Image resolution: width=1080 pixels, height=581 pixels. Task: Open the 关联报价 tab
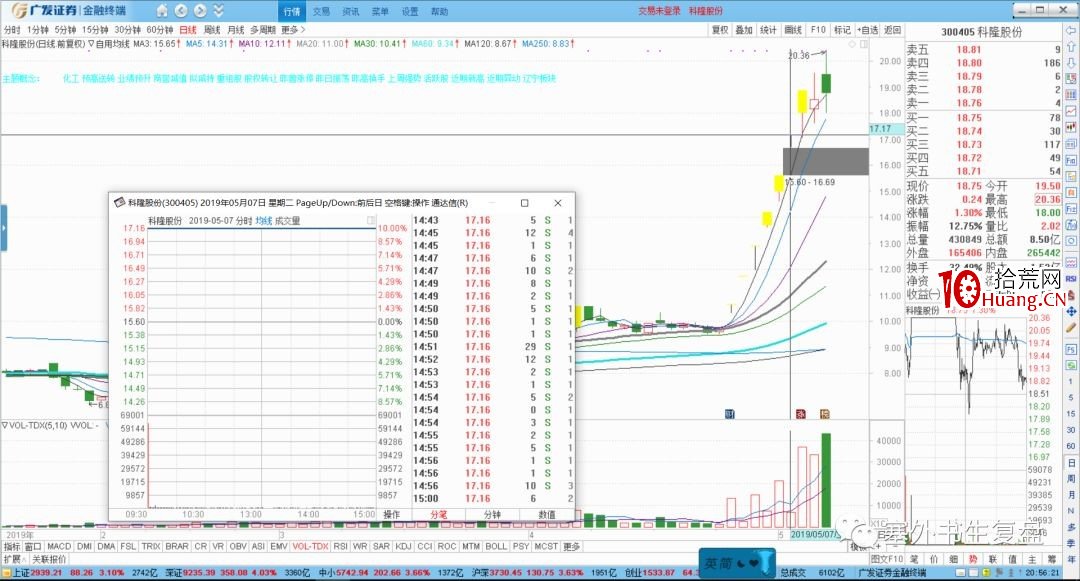(49, 558)
